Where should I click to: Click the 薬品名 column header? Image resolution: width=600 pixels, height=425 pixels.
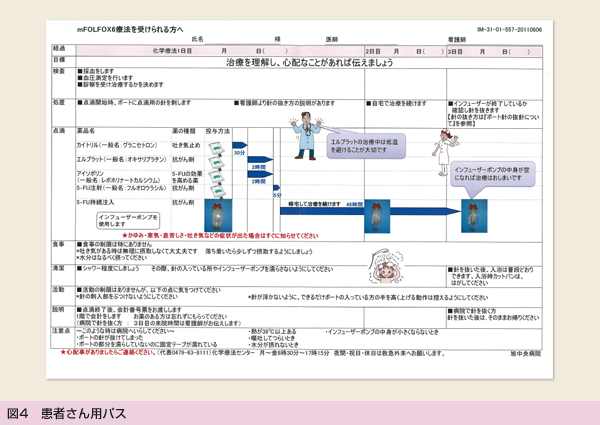pyautogui.click(x=86, y=131)
